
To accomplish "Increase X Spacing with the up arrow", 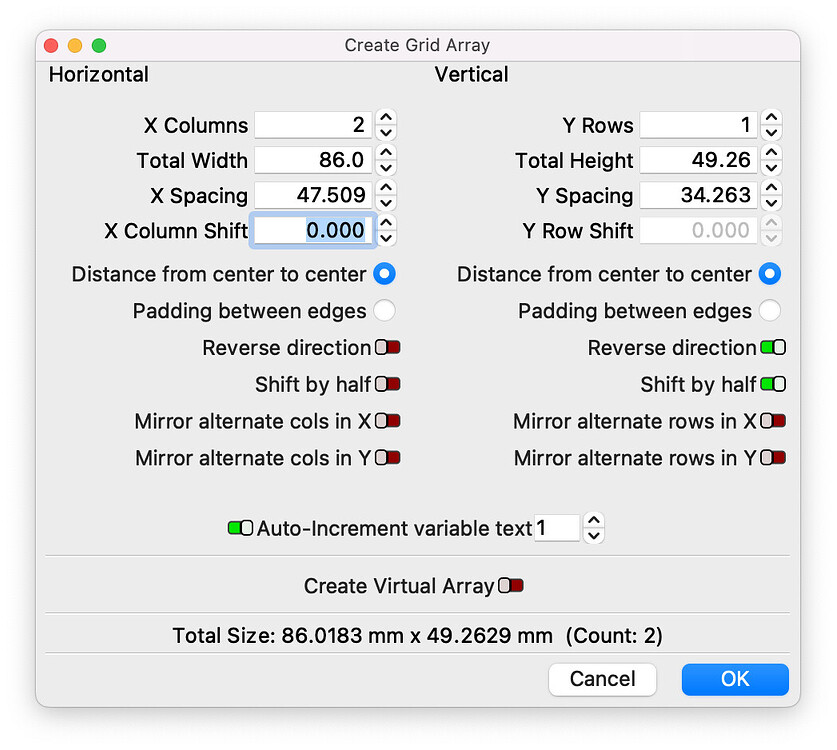I will point(386,187).
